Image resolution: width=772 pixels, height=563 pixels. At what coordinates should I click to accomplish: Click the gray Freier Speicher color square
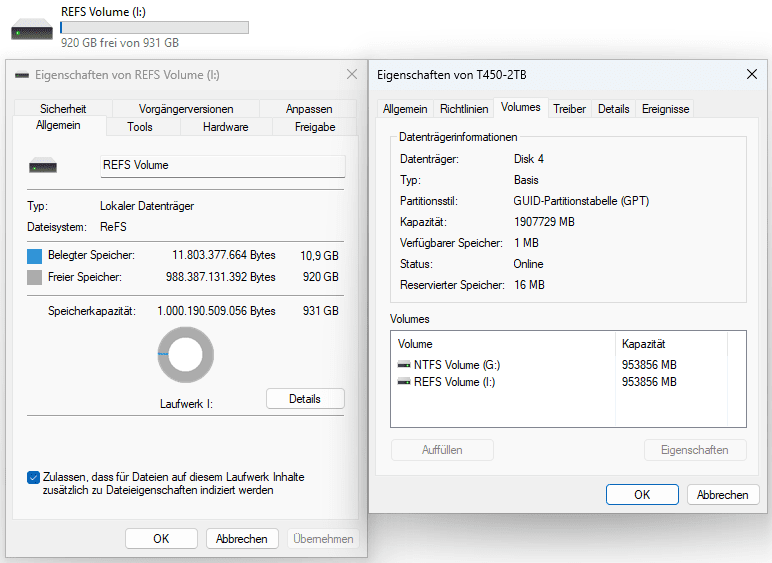click(x=35, y=277)
